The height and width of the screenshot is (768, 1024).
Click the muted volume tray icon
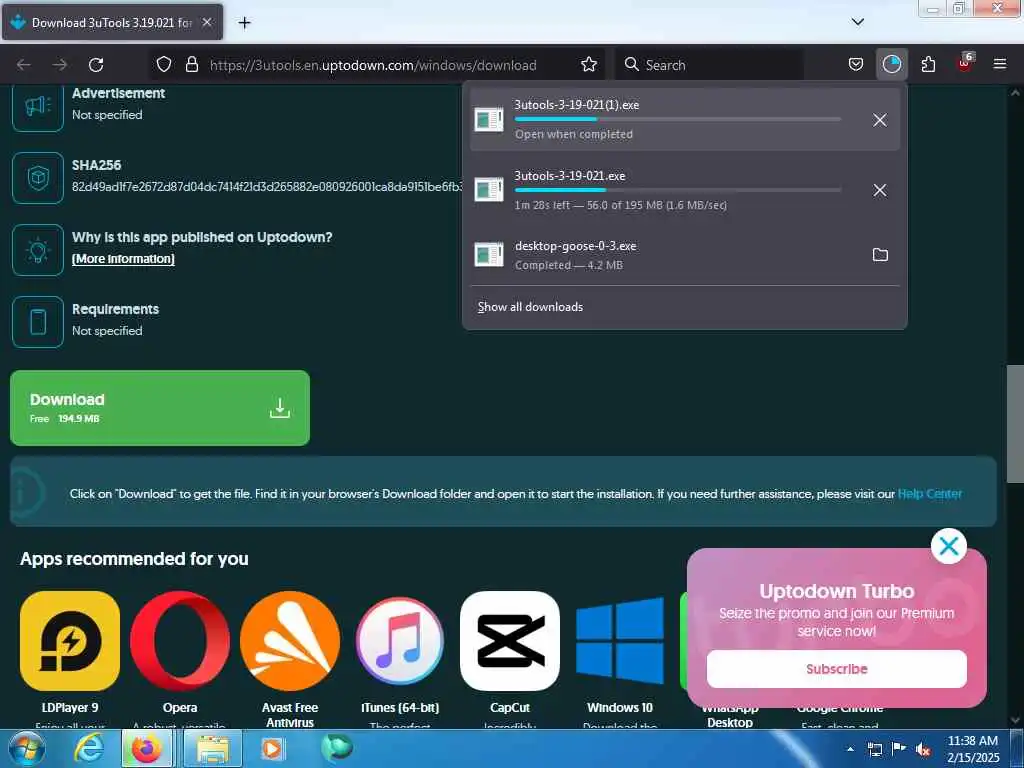click(x=923, y=749)
